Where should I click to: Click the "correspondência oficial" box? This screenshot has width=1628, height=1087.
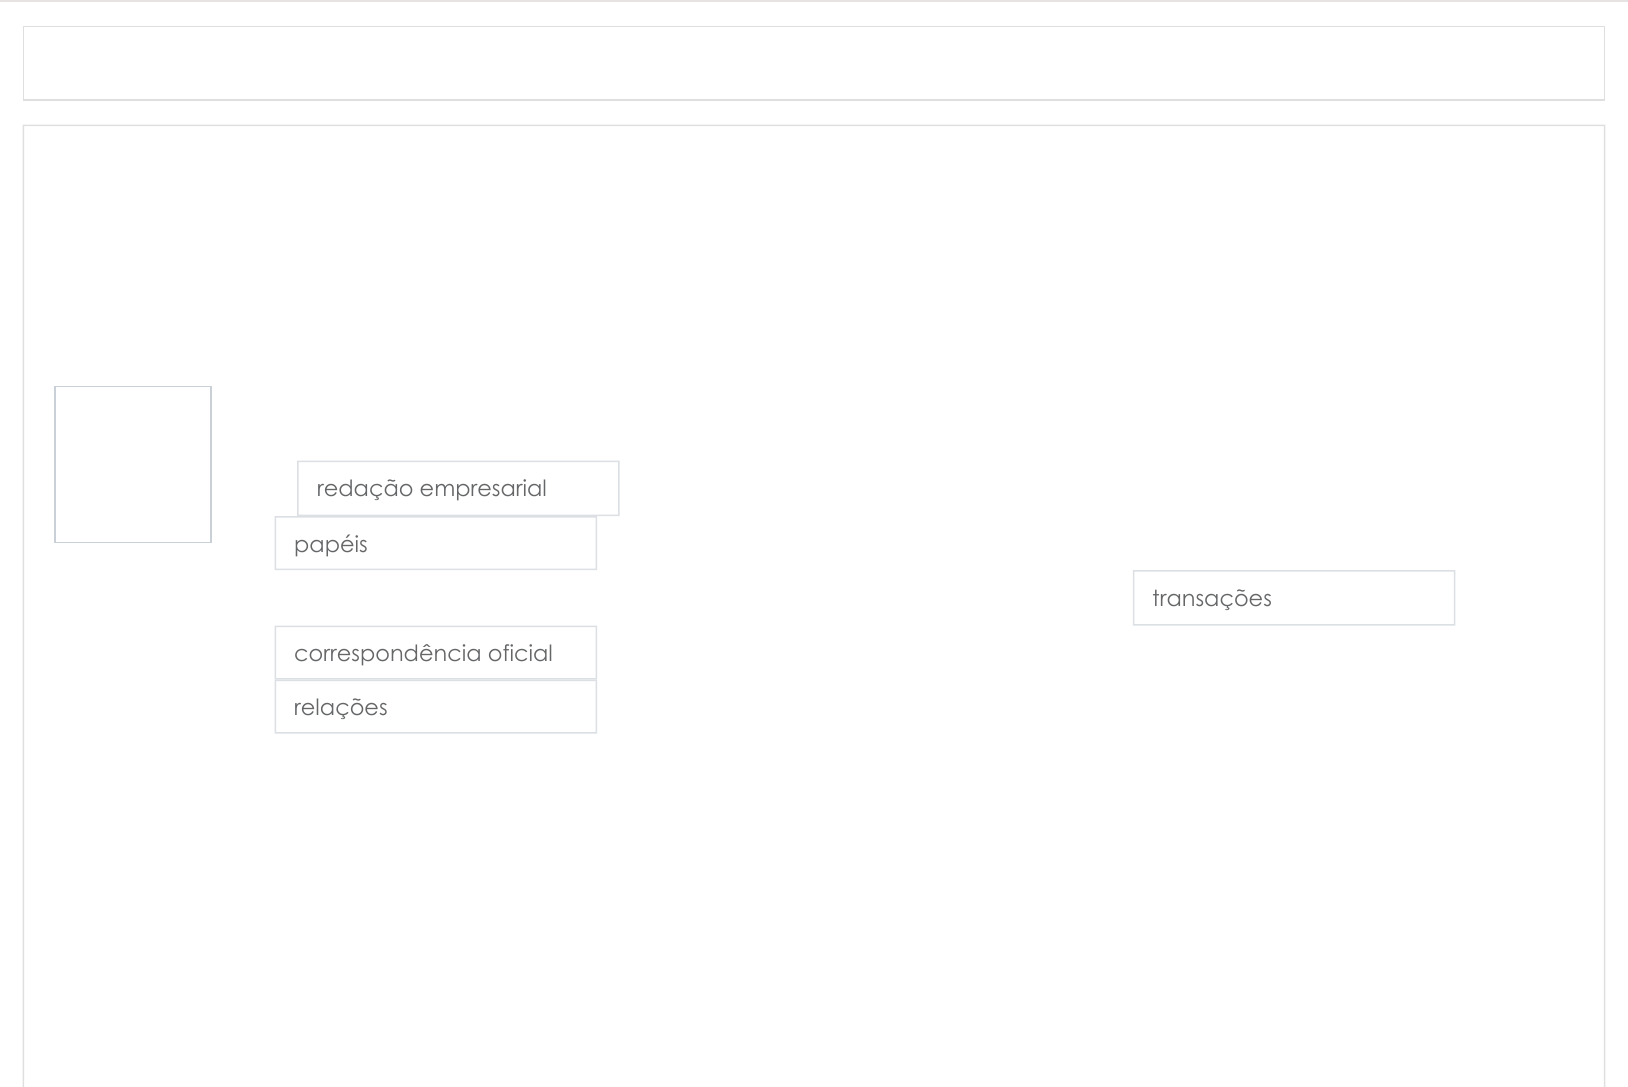pos(435,653)
